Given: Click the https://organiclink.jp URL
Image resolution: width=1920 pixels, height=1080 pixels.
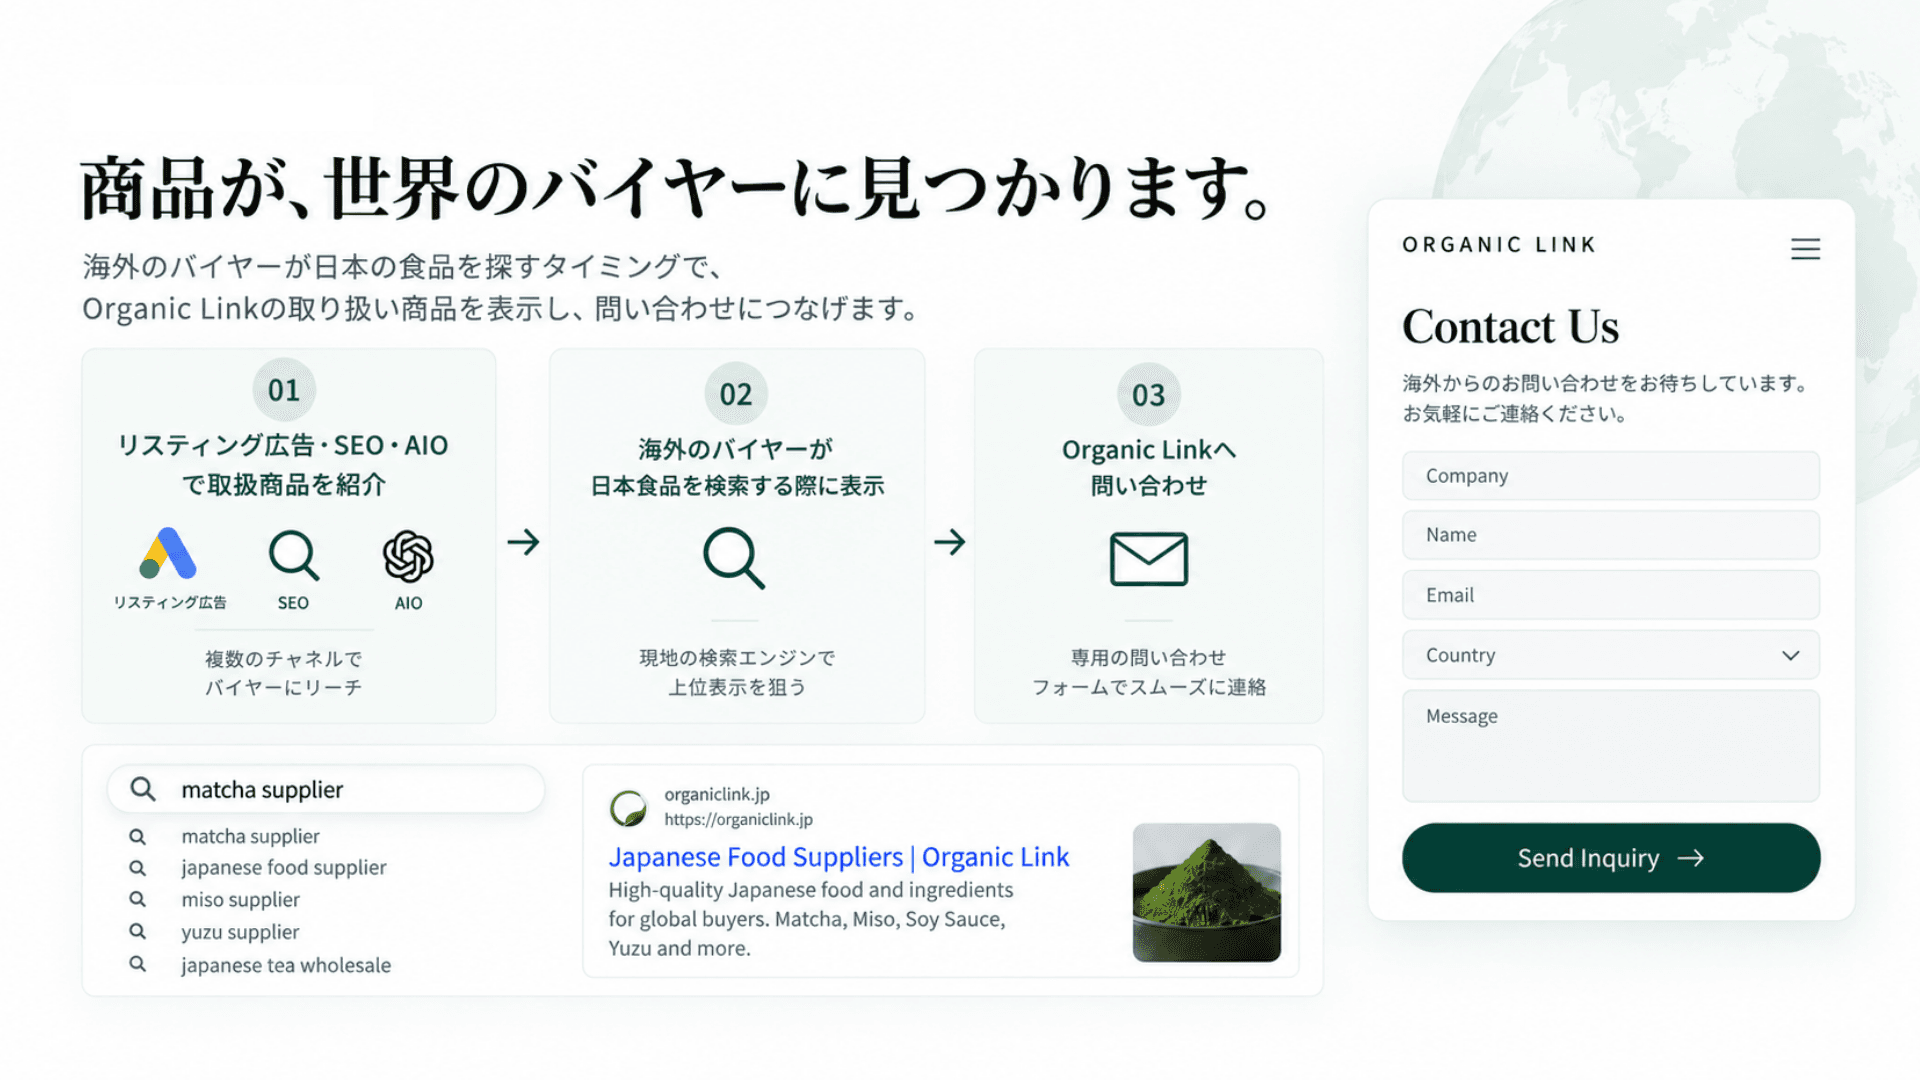Looking at the screenshot, I should [738, 819].
